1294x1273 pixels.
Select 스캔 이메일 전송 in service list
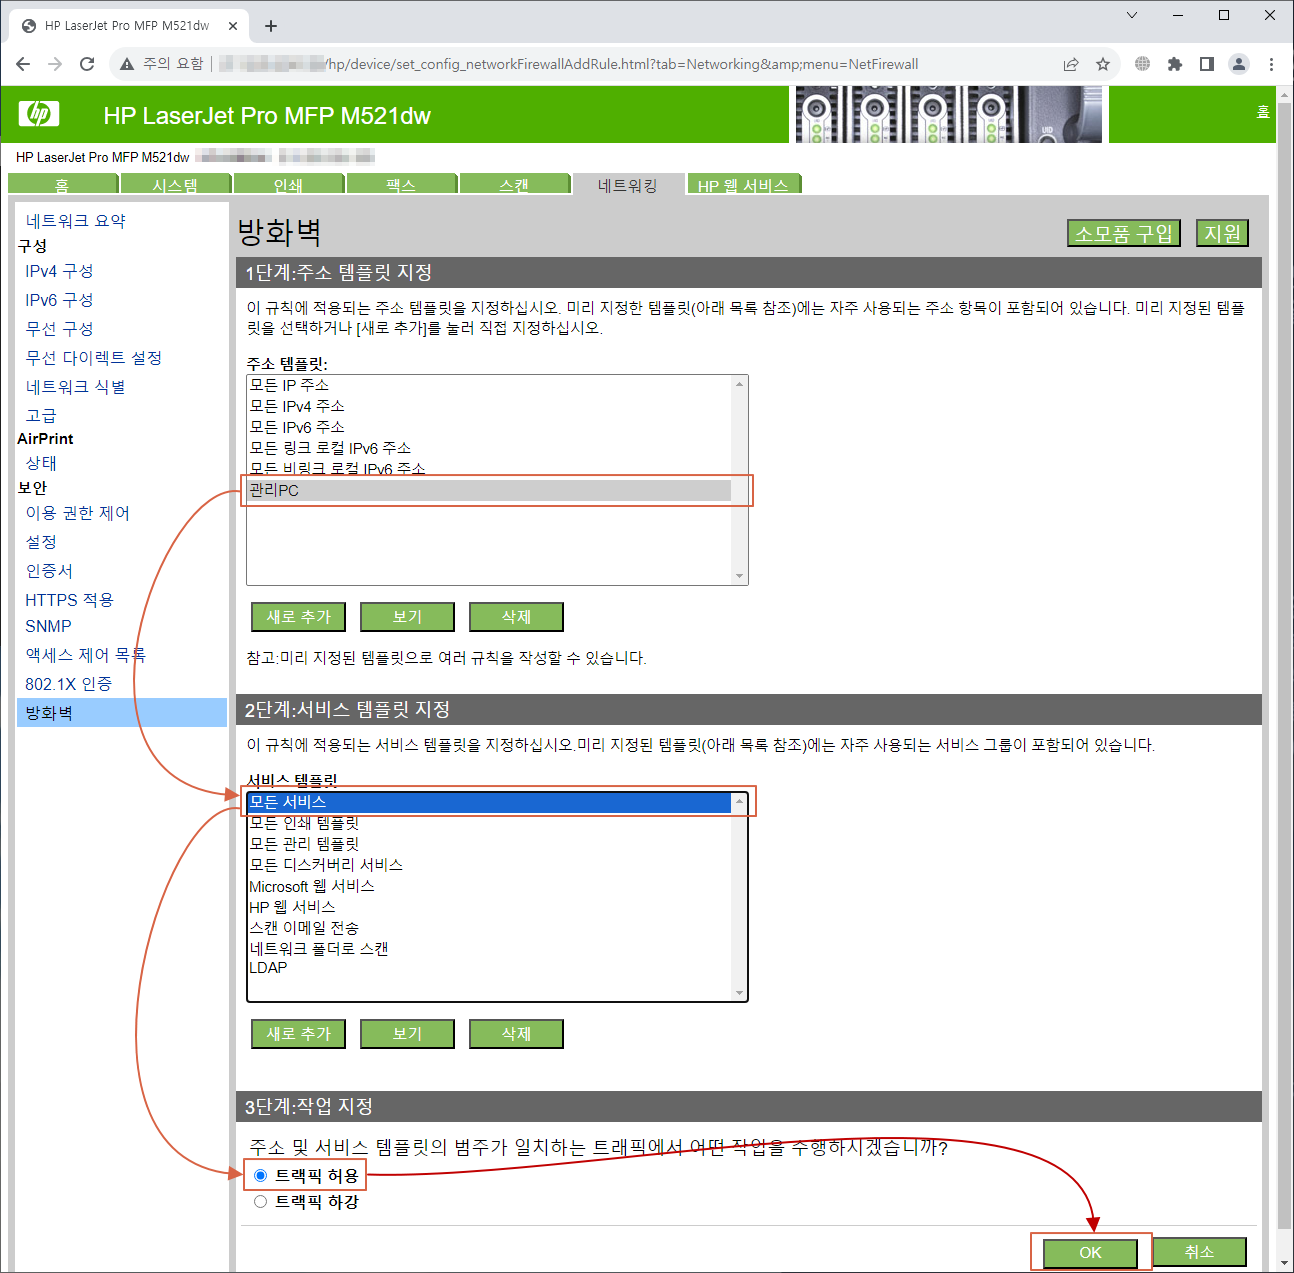489,928
